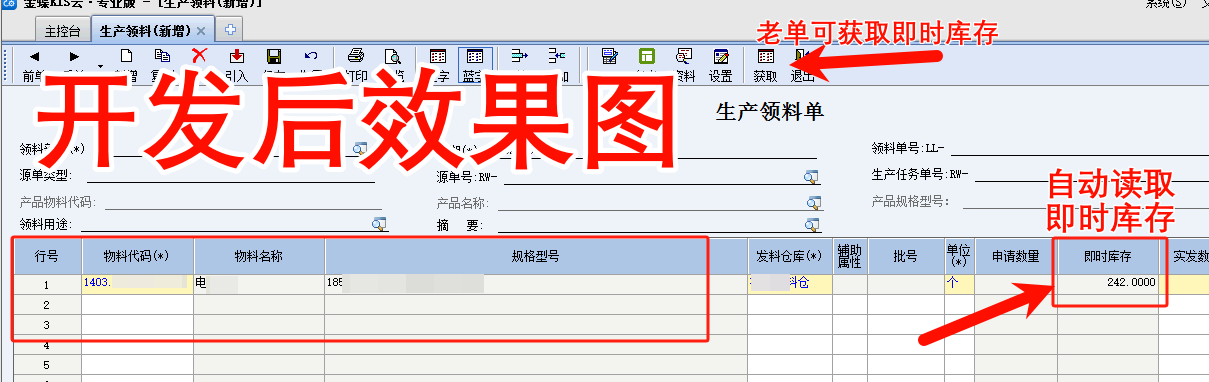The image size is (1209, 382).
Task: Click the form-with-pen toolbar icon
Action: click(x=609, y=57)
